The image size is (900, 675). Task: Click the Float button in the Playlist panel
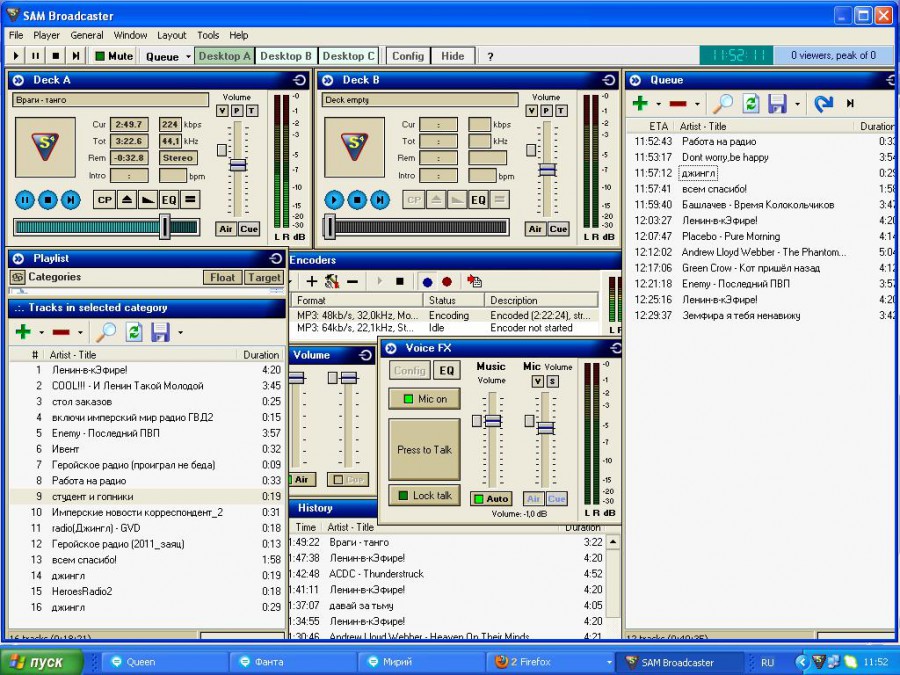[x=222, y=277]
